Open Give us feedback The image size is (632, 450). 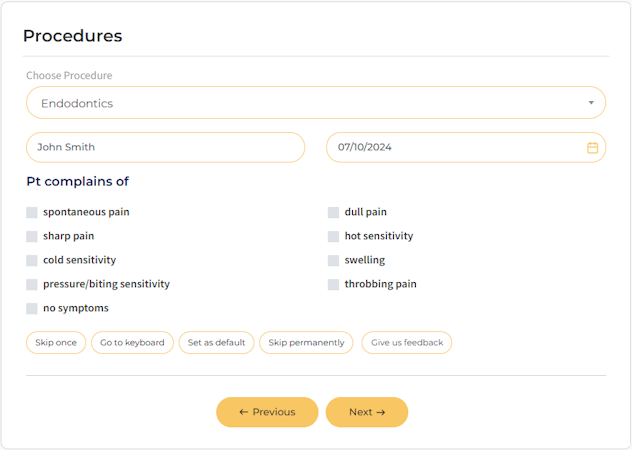click(407, 343)
